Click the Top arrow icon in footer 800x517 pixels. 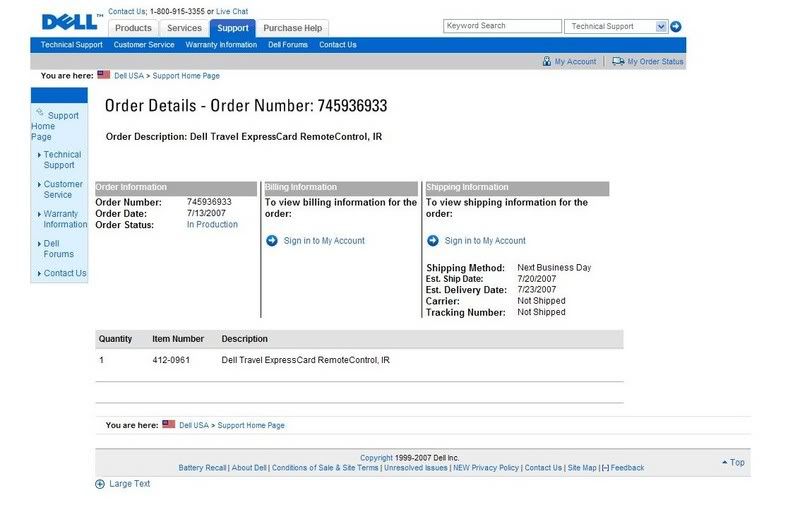point(724,462)
